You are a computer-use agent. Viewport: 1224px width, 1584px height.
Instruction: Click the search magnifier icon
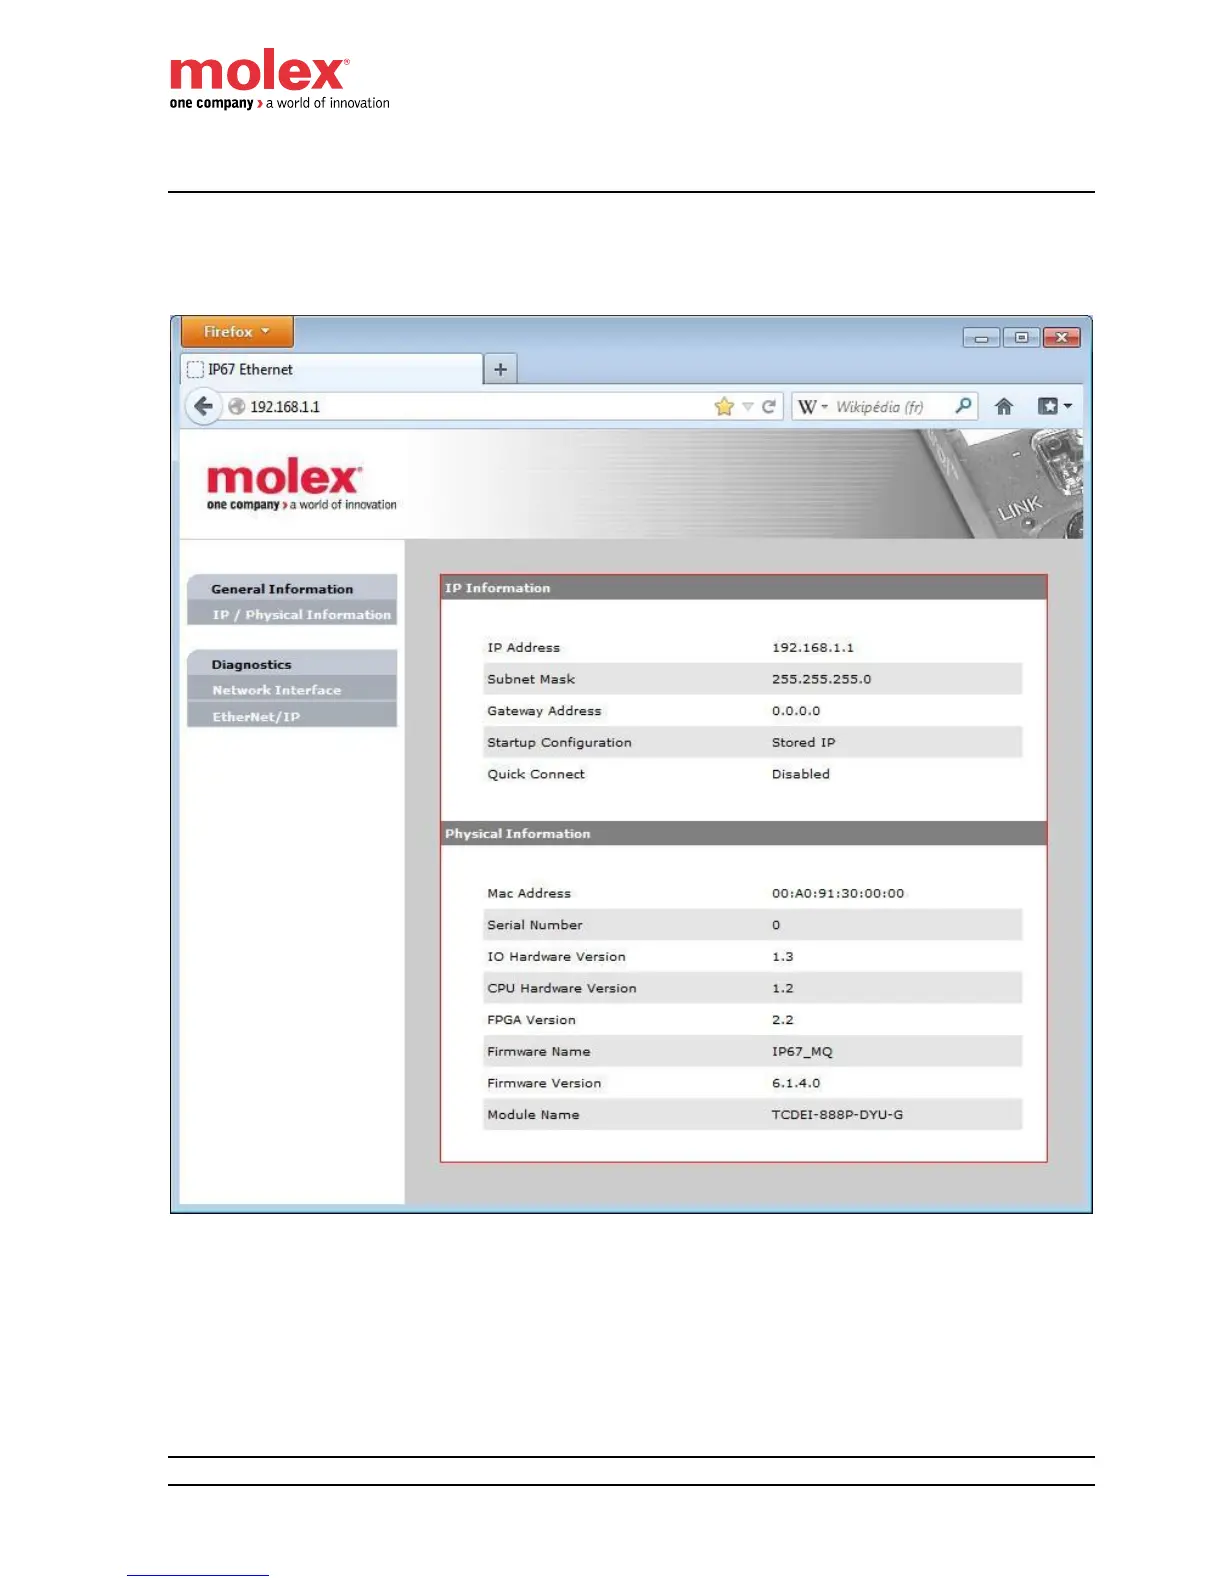963,406
